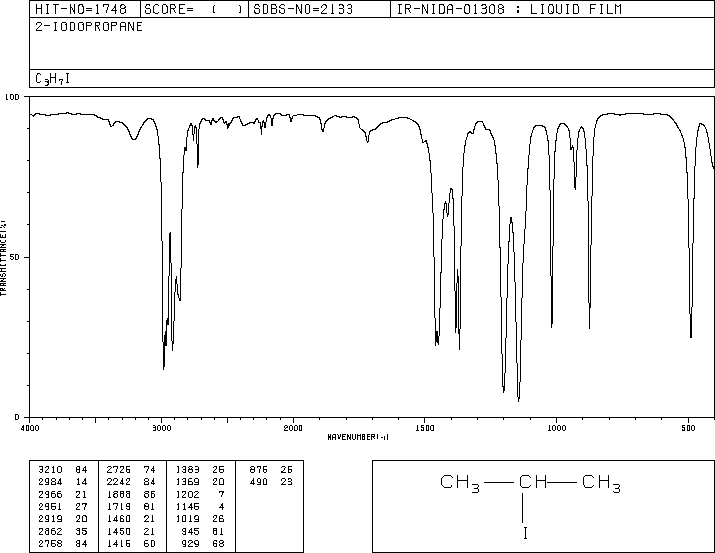Select peak table entry 929
Image resolution: width=715 pixels, height=553 pixels.
click(x=190, y=543)
